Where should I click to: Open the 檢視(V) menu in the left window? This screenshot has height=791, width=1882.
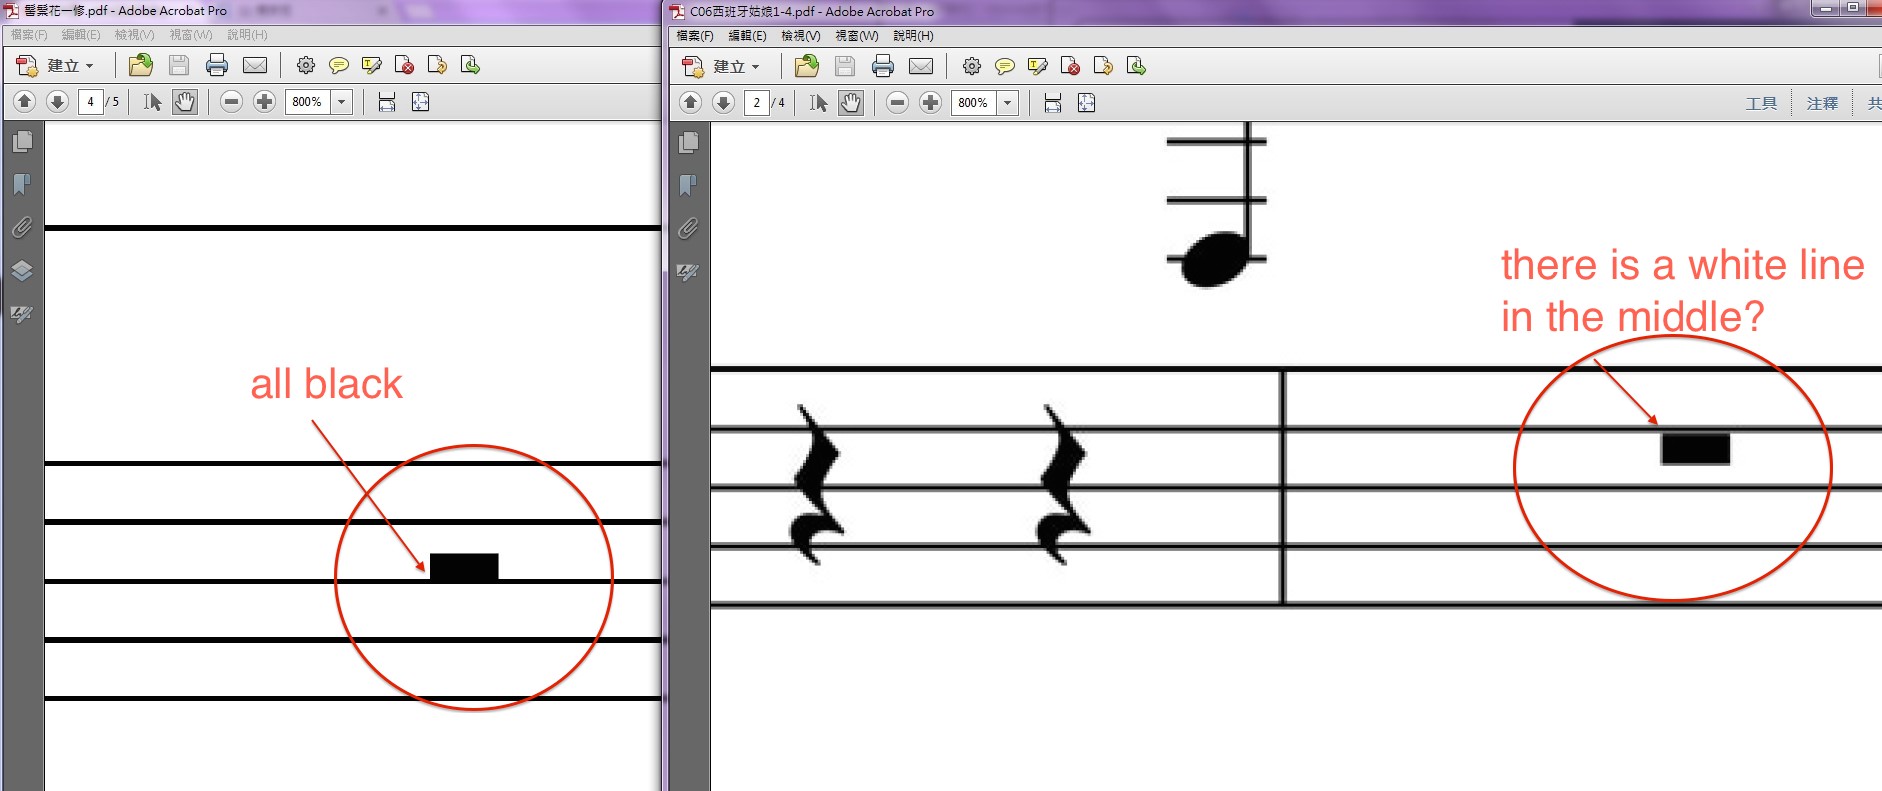pyautogui.click(x=134, y=35)
